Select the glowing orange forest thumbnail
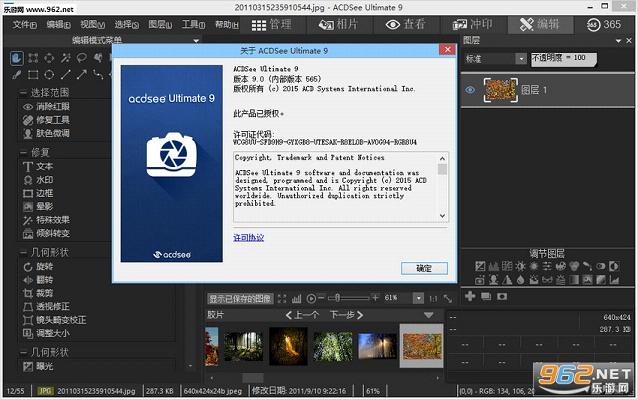 pos(288,346)
